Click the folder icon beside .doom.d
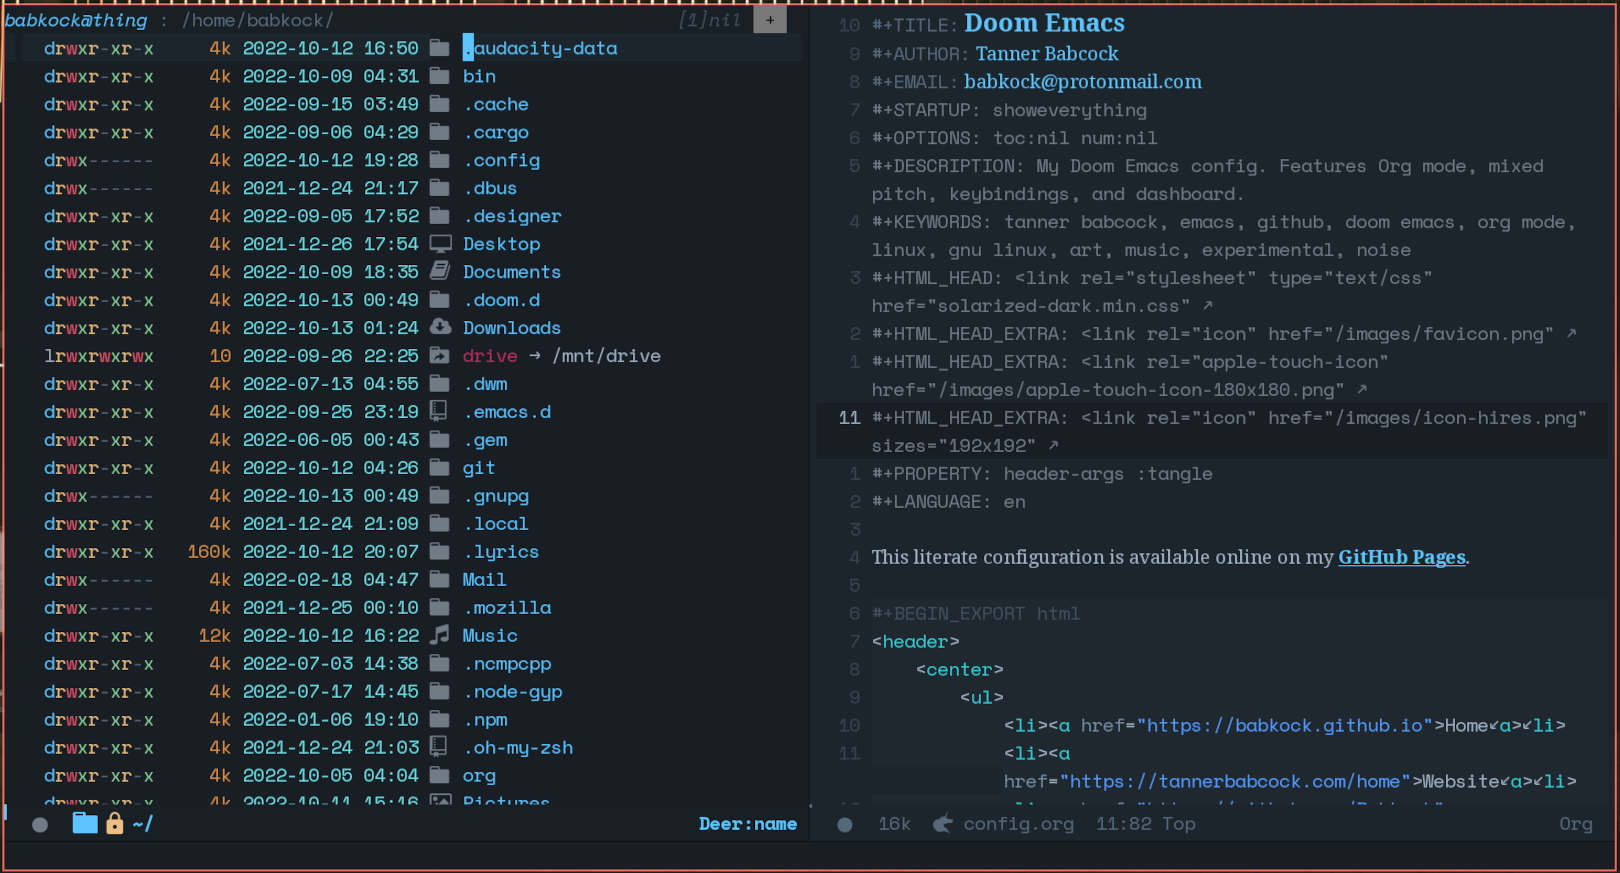1620x873 pixels. [439, 300]
